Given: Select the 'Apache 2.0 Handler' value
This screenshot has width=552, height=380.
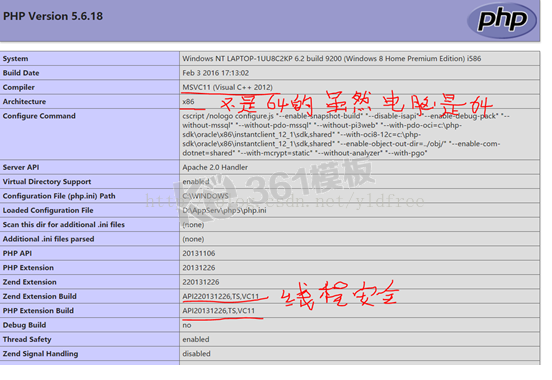Looking at the screenshot, I should (215, 167).
